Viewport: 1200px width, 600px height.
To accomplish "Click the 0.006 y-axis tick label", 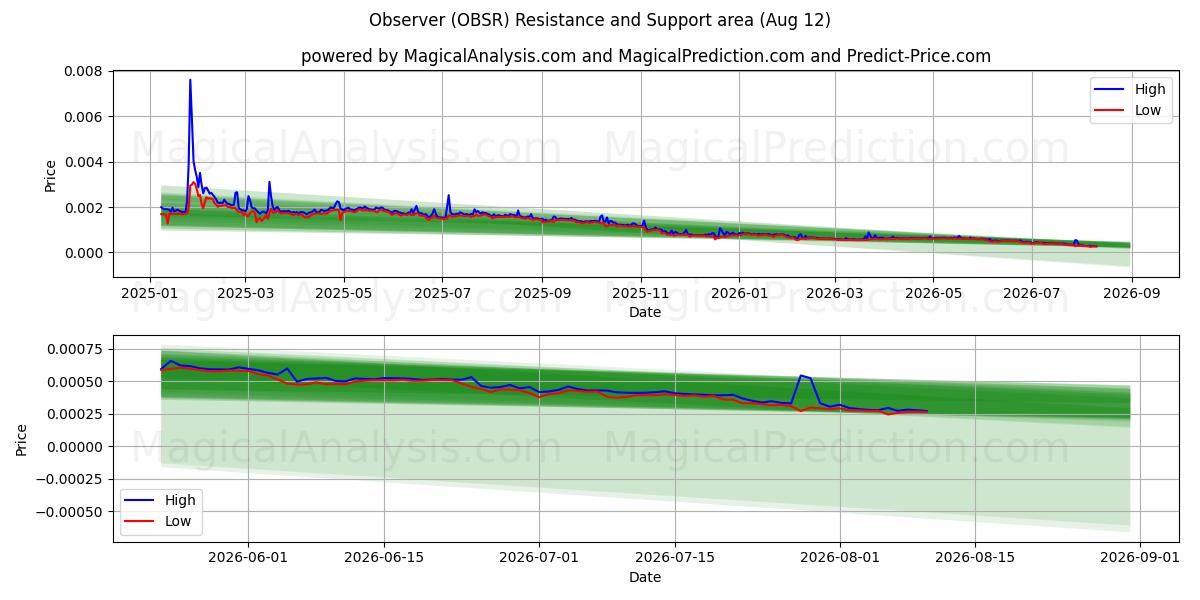I will pos(84,117).
